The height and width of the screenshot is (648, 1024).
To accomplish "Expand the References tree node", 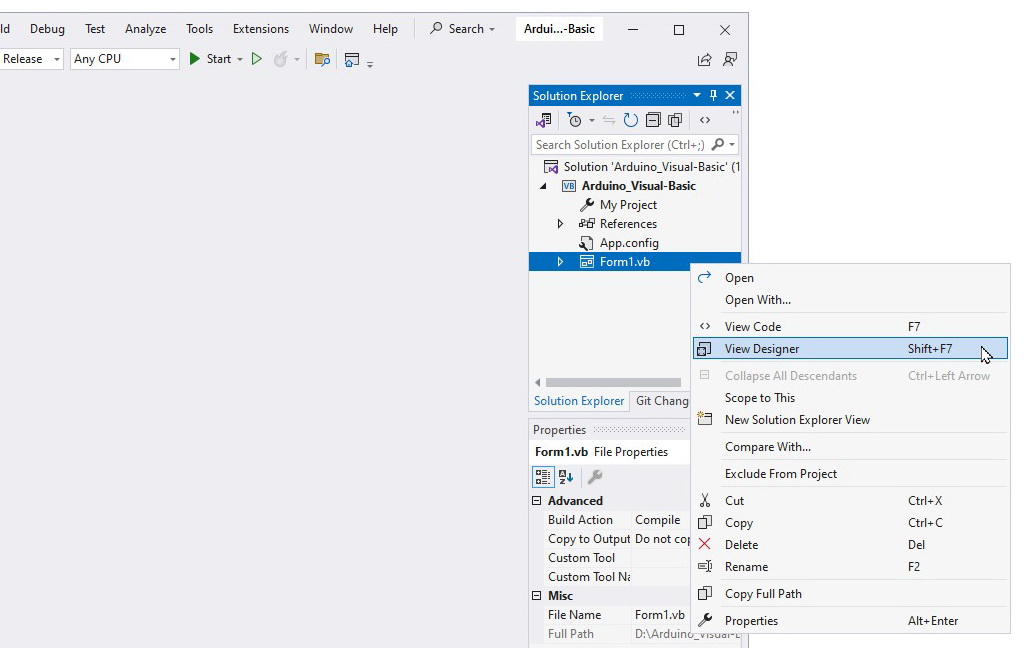I will click(560, 223).
